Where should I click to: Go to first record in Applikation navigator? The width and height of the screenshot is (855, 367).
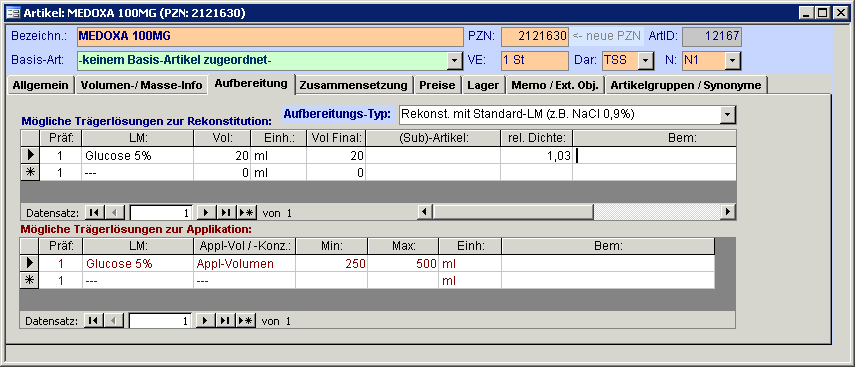pyautogui.click(x=93, y=321)
